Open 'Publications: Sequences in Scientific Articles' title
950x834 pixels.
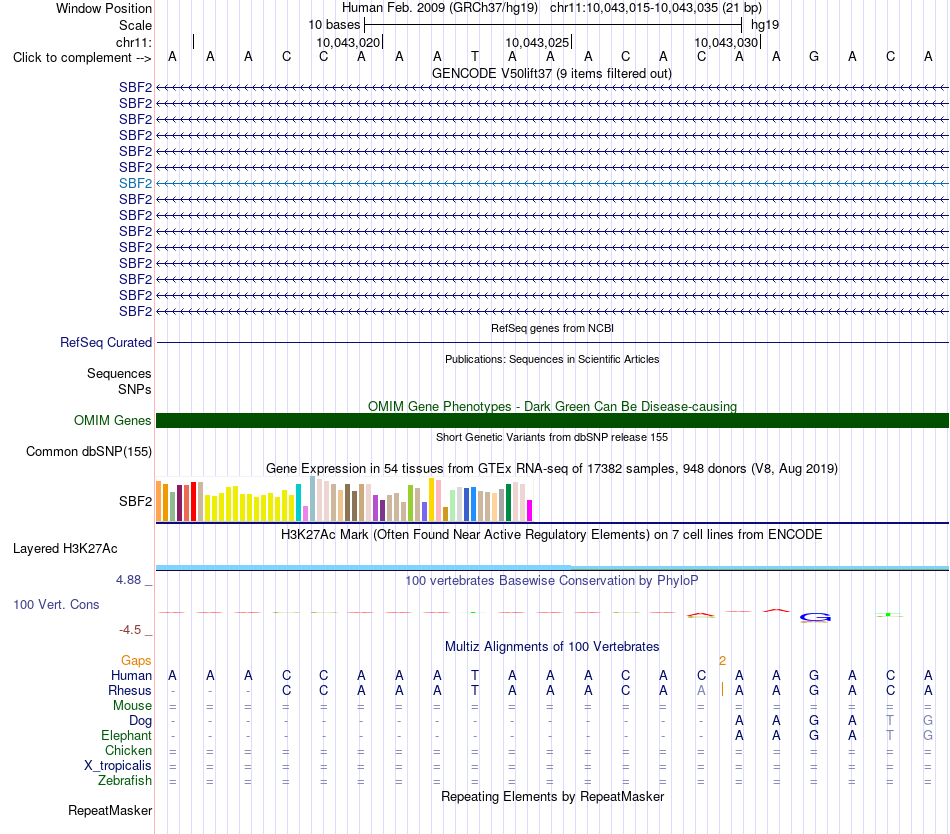552,359
